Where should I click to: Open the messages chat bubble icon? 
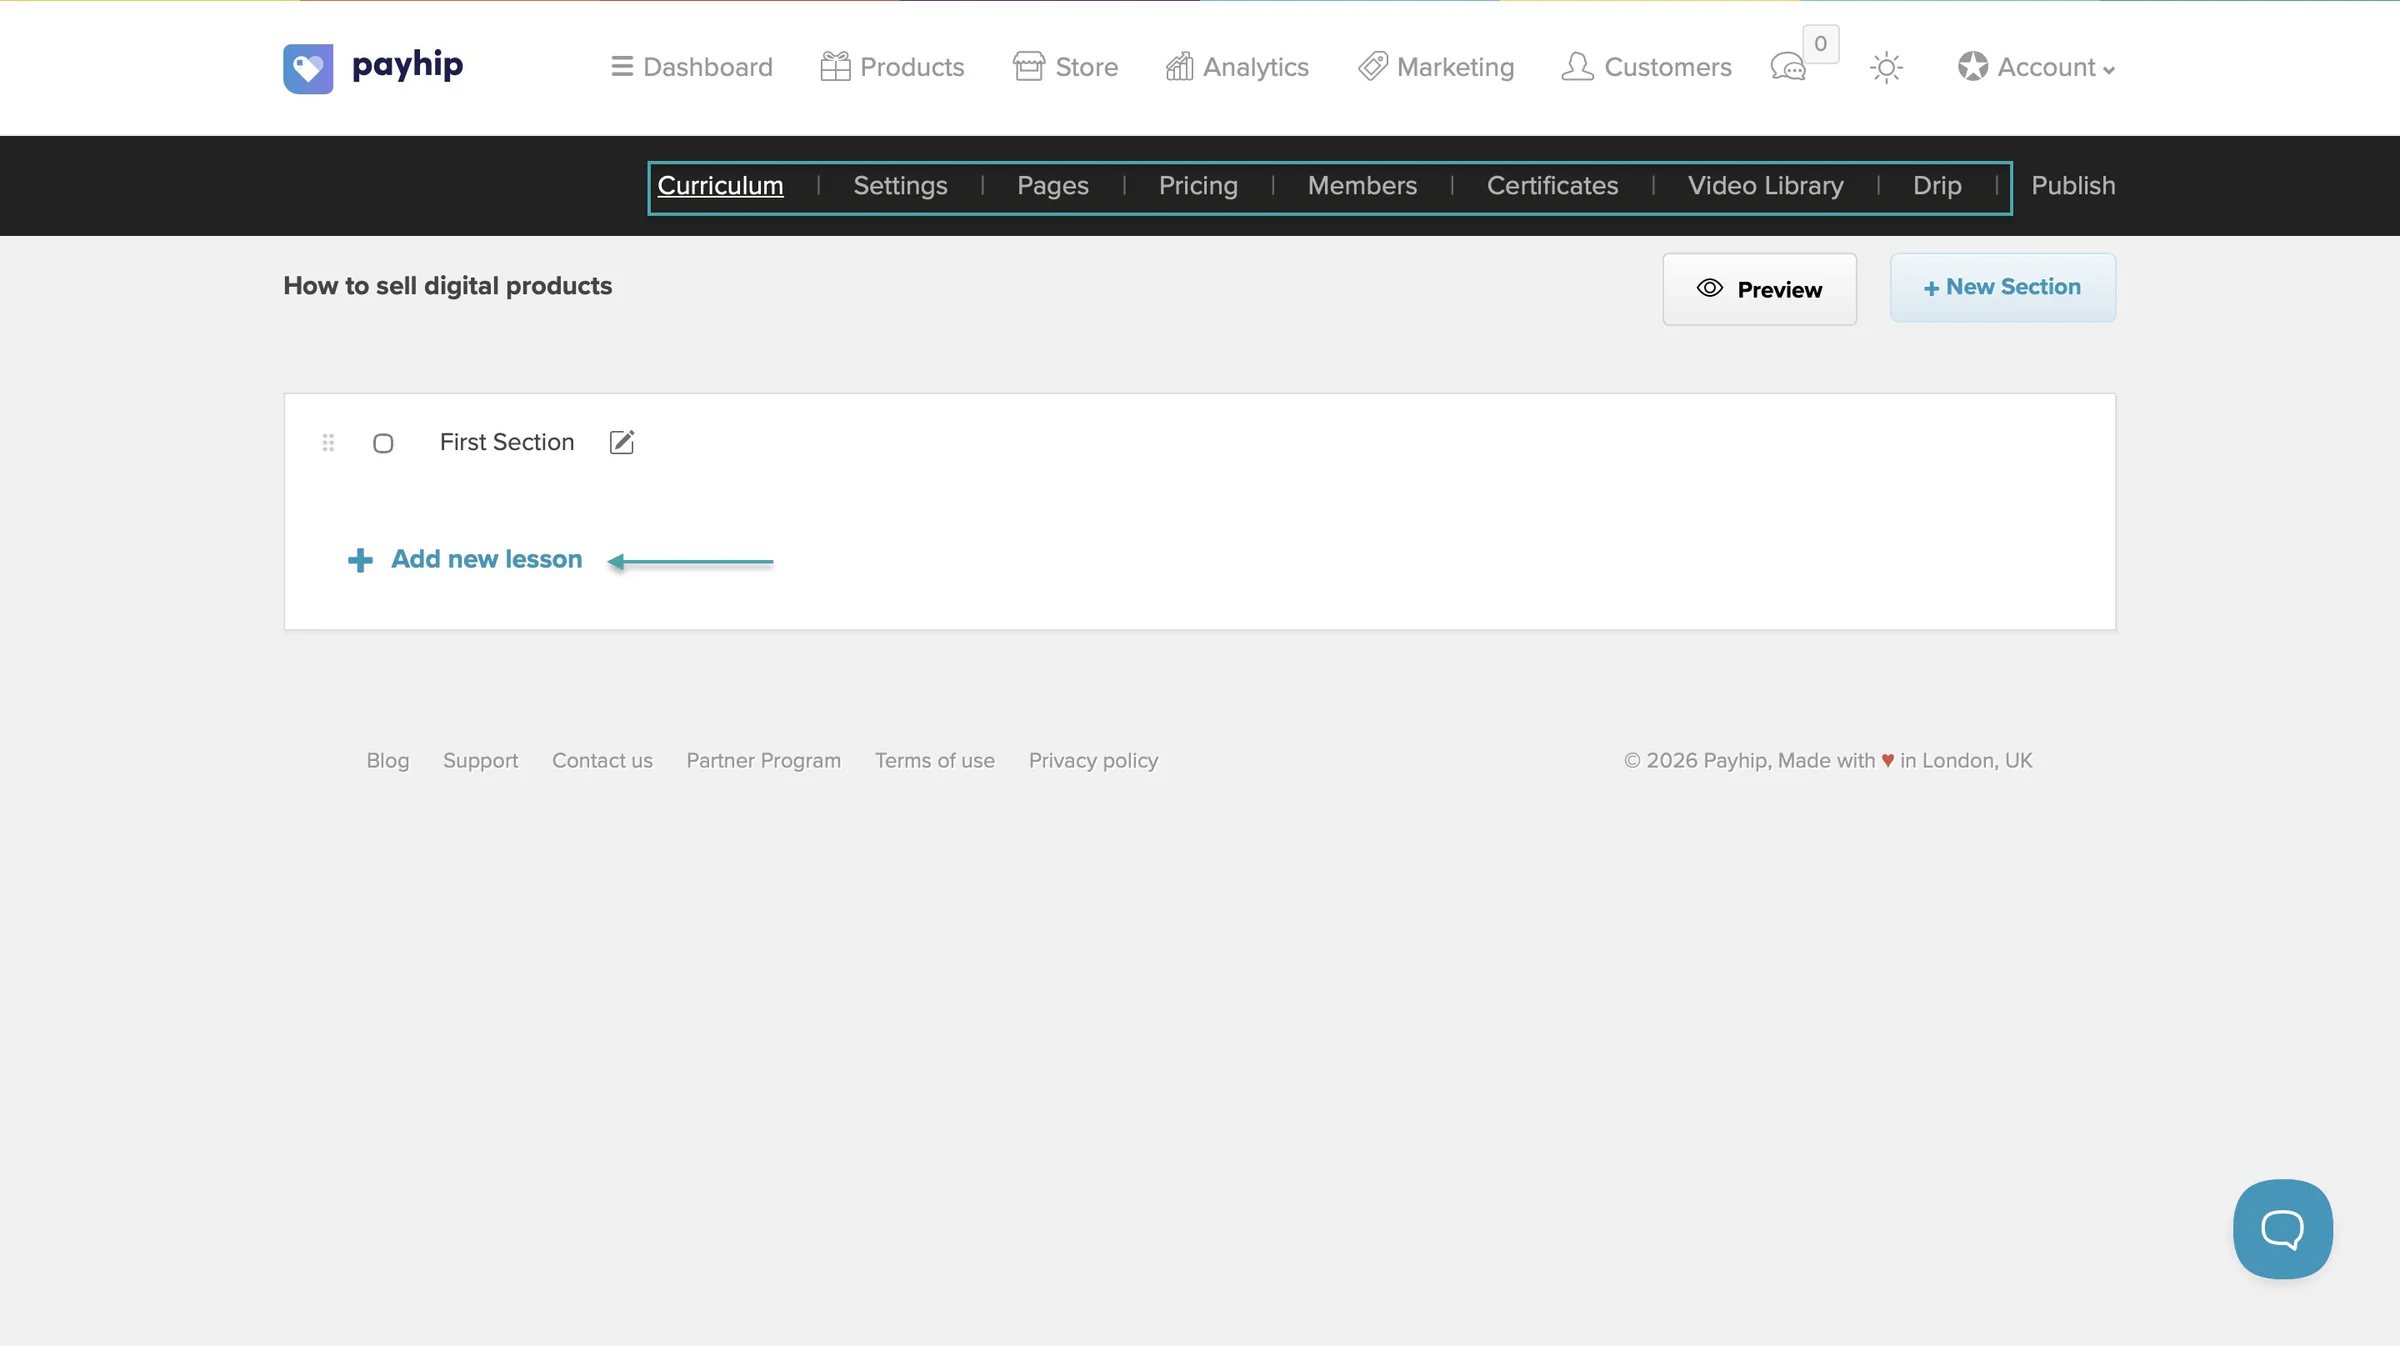[1788, 68]
